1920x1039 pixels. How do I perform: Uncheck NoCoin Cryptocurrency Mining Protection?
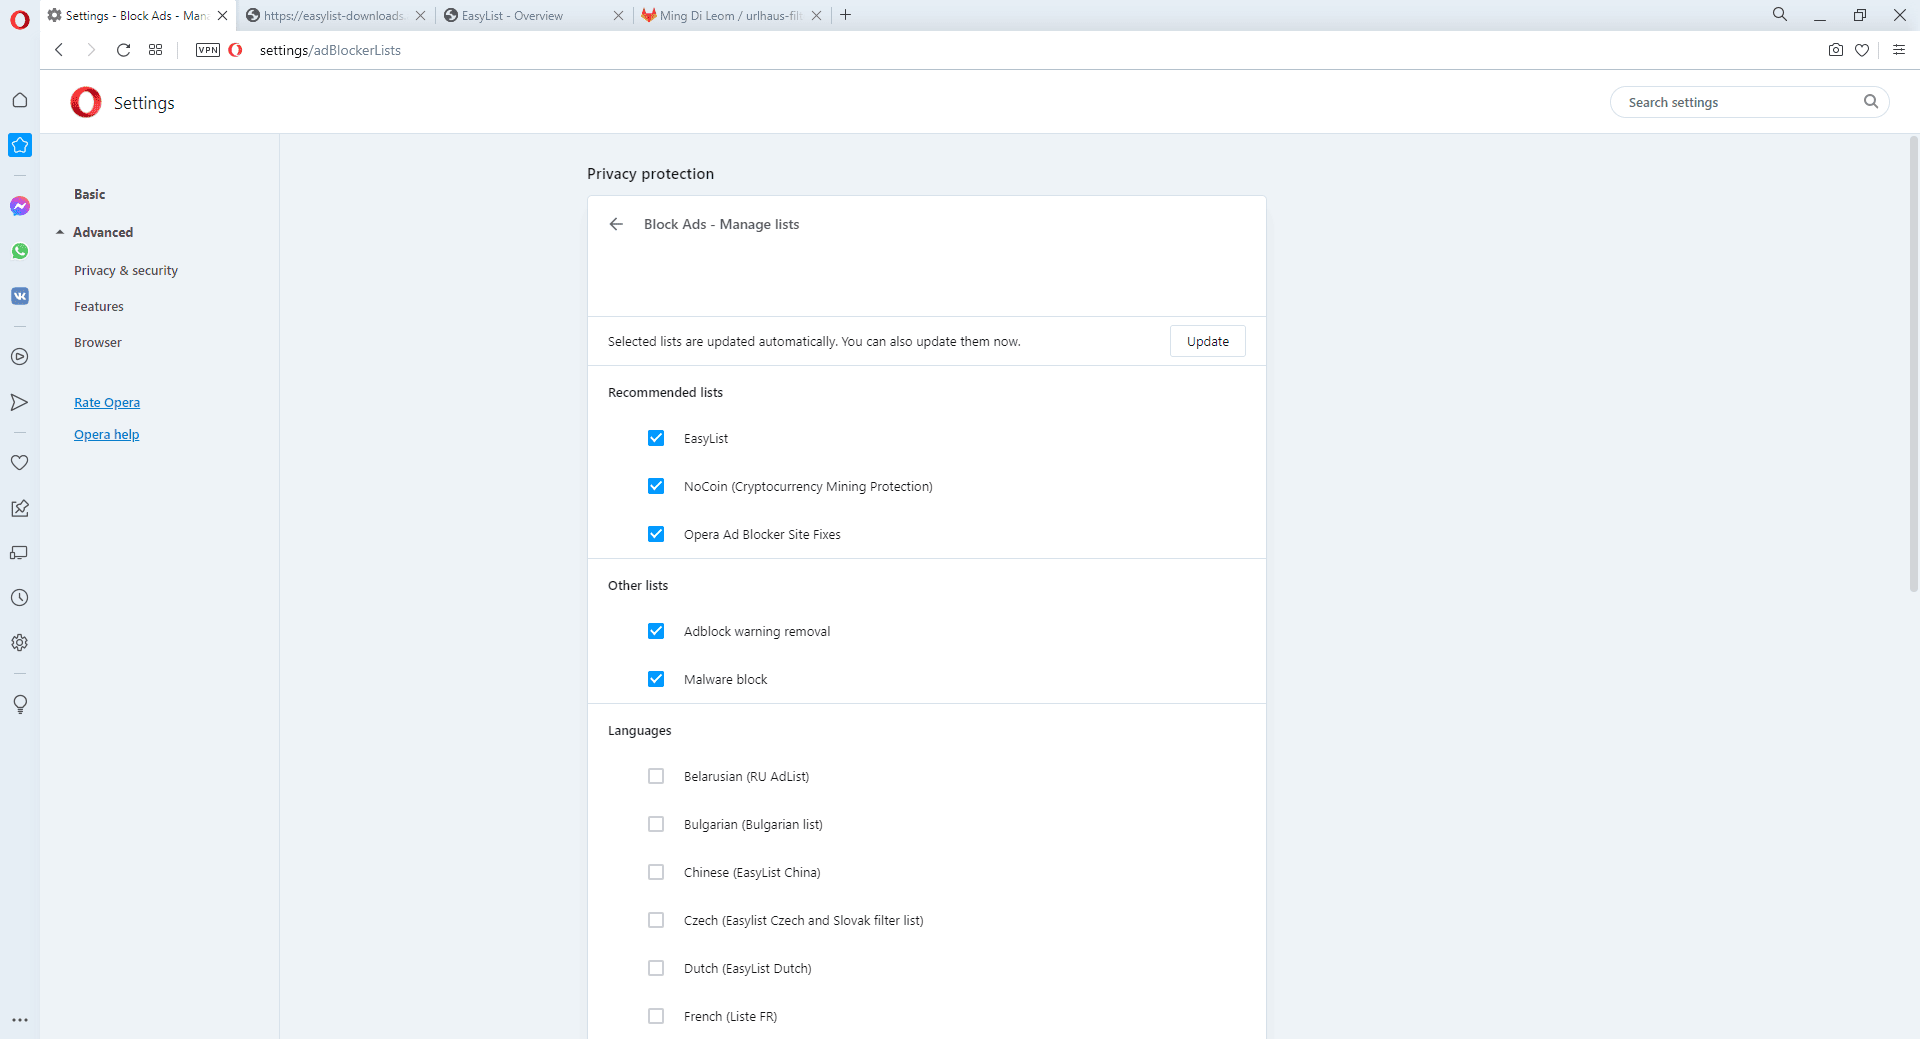point(656,486)
